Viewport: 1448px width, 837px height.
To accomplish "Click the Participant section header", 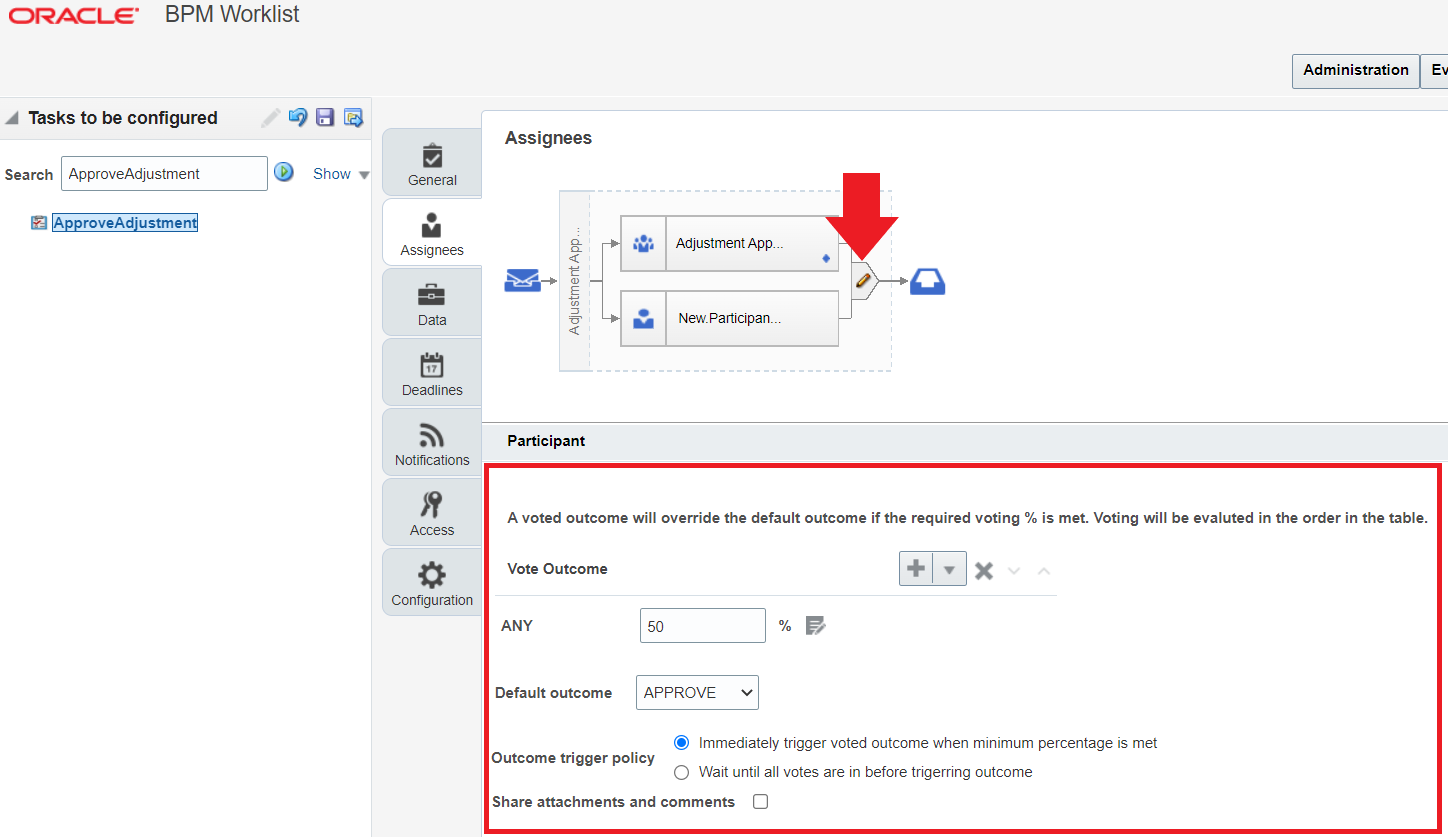I will tap(546, 441).
